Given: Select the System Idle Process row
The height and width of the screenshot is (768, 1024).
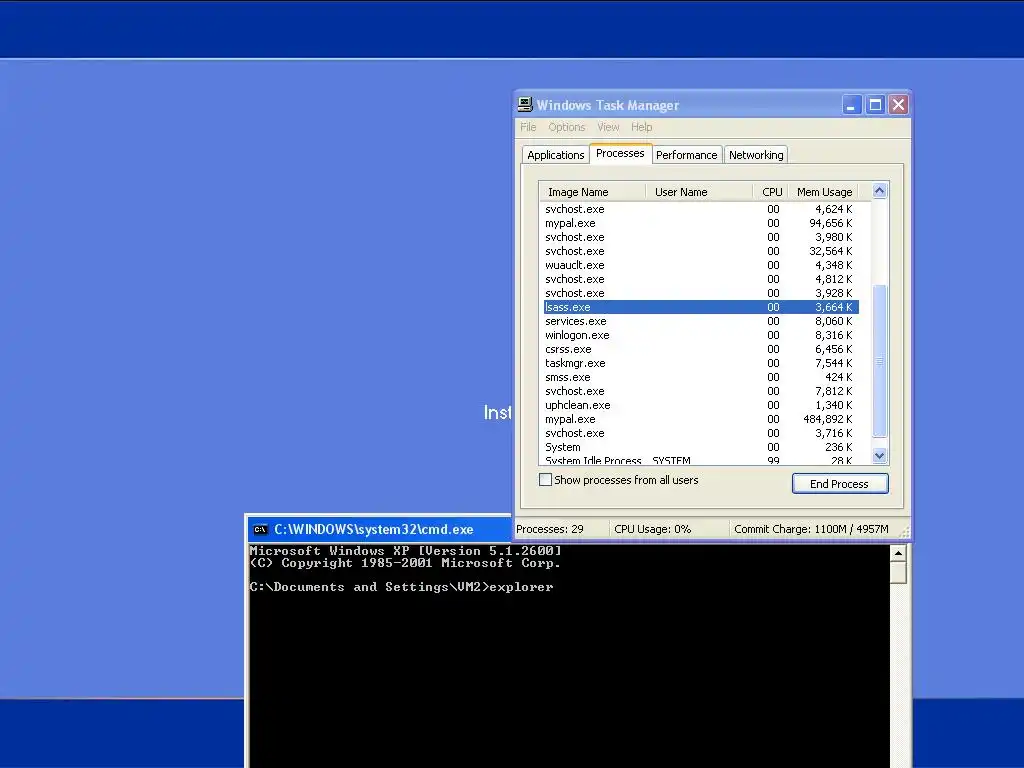Looking at the screenshot, I should click(x=701, y=460).
